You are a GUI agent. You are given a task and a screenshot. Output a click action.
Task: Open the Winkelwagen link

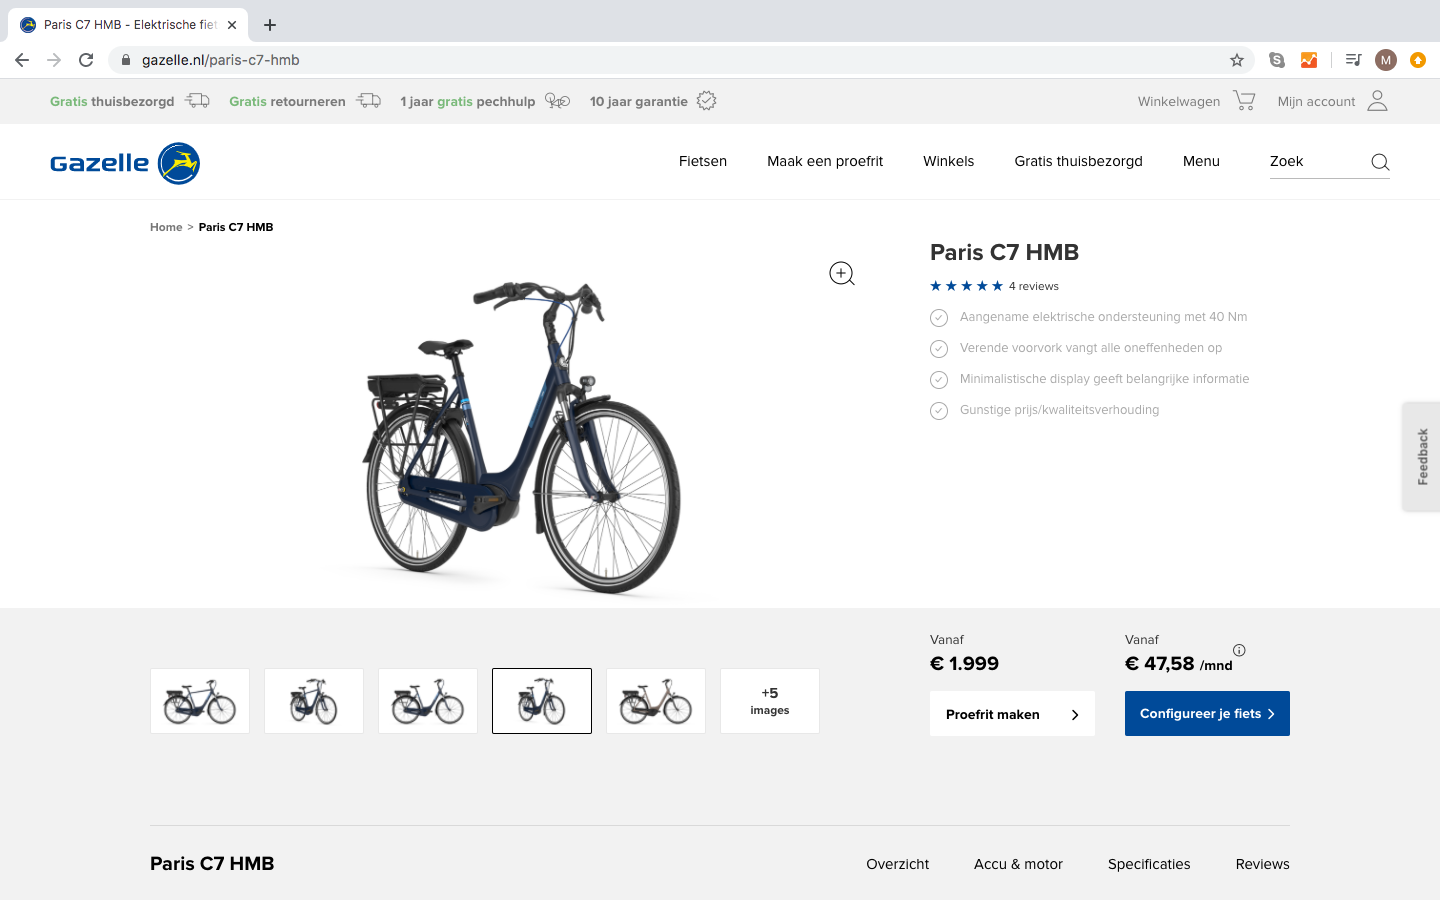1178,101
